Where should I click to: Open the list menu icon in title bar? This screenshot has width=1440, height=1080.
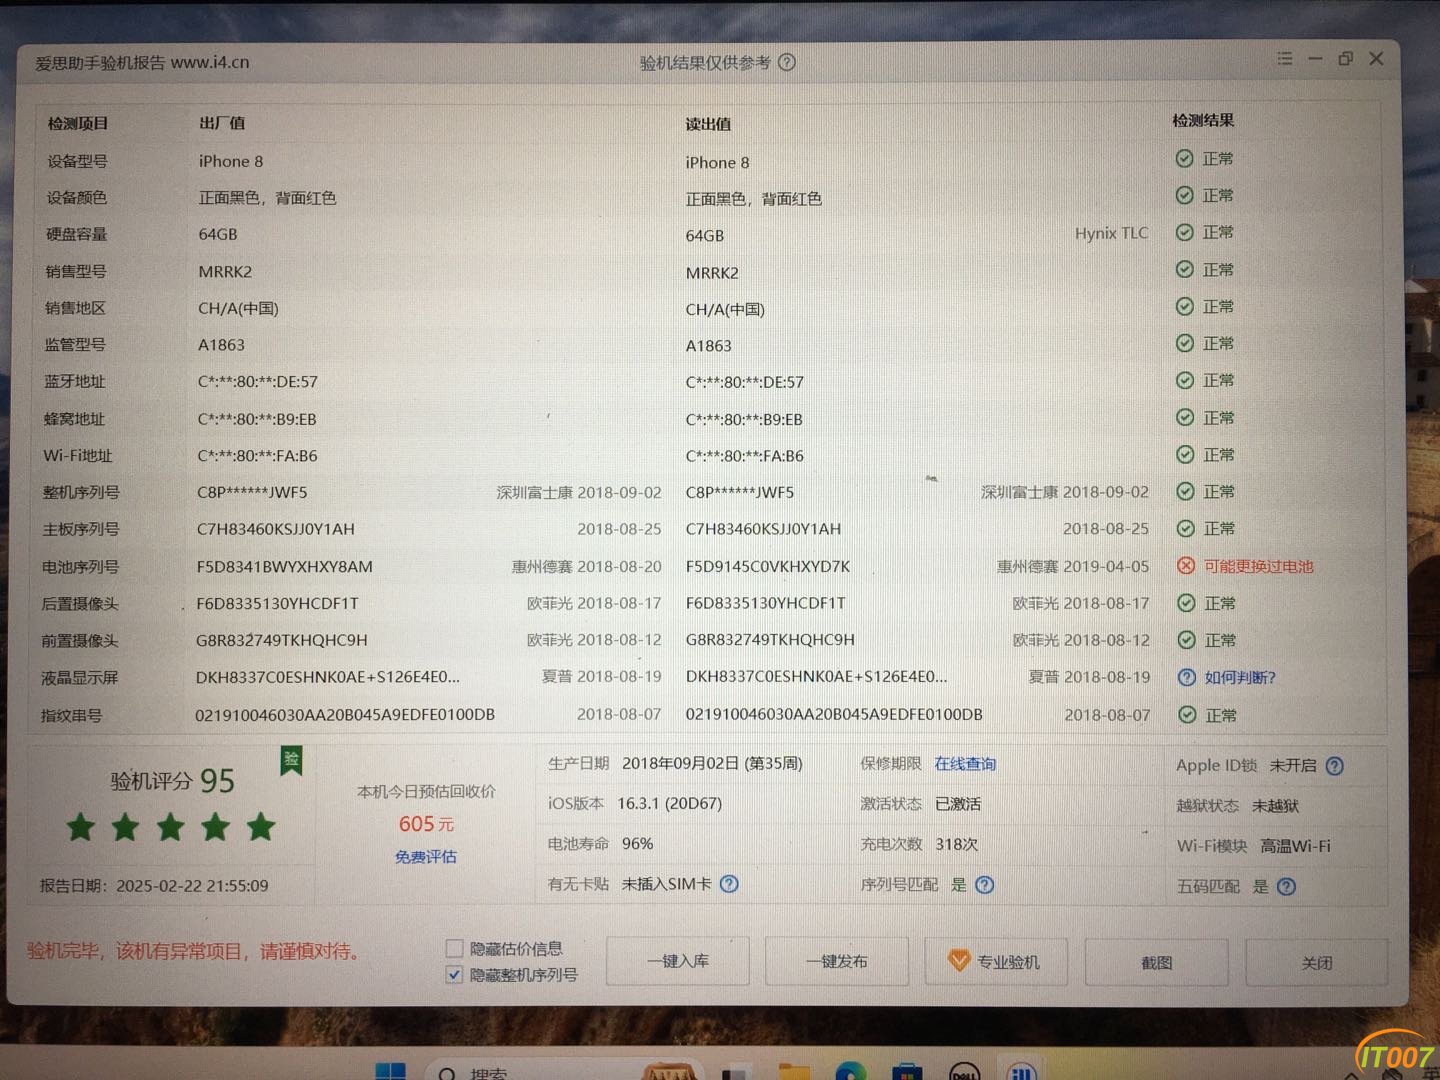(x=1285, y=59)
